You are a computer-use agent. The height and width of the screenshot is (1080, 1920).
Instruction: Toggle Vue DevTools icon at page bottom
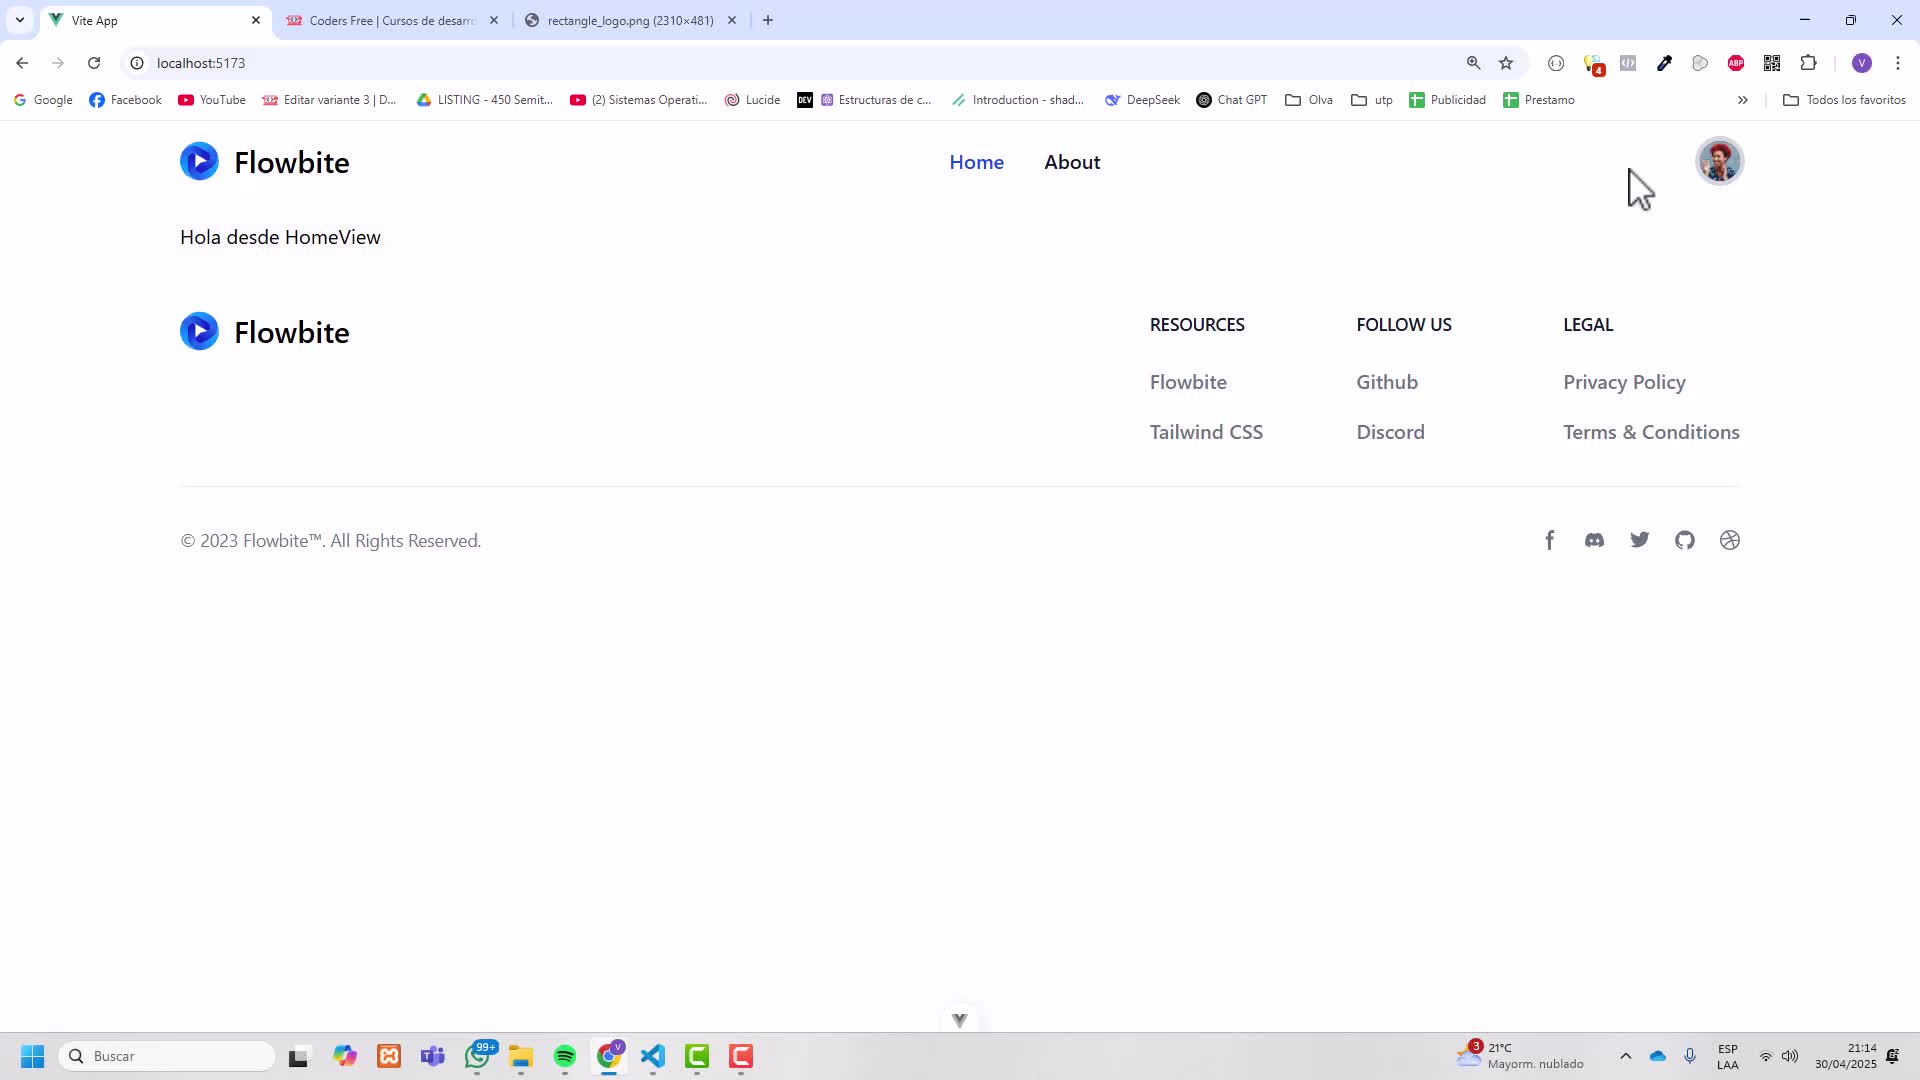click(x=960, y=1020)
